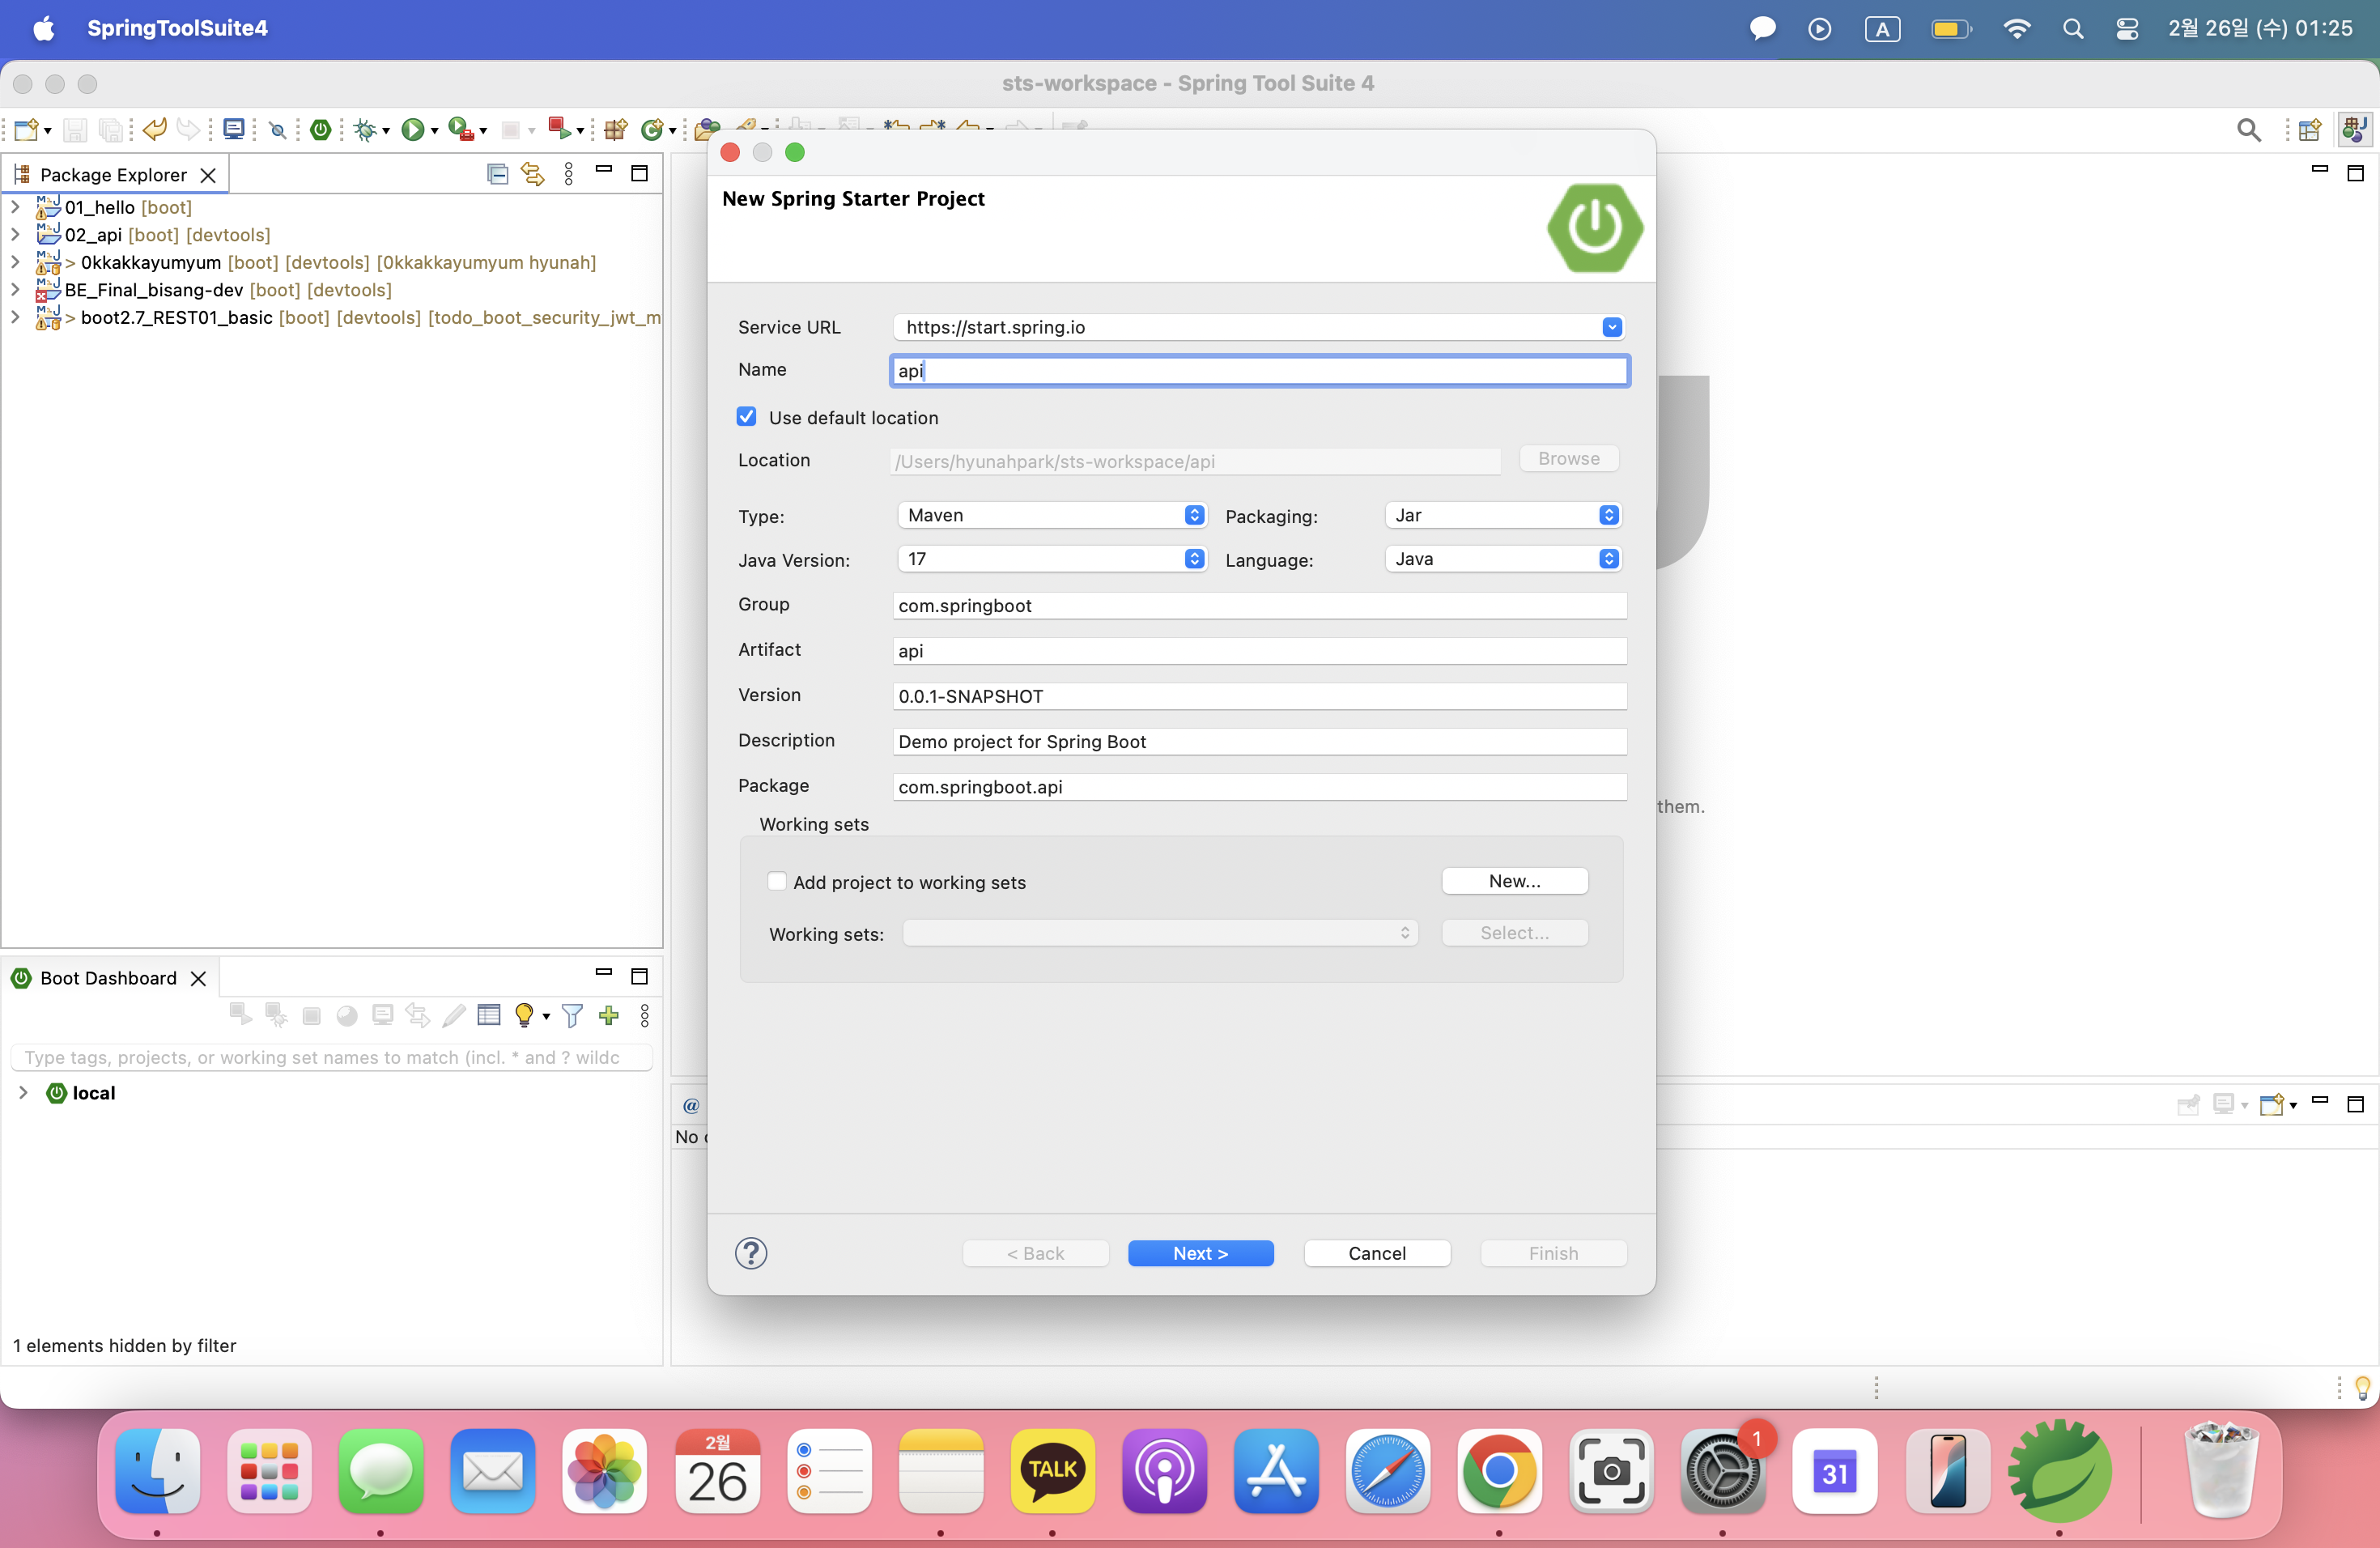Open the Service URL dropdown
The image size is (2380, 1548).
(1612, 327)
